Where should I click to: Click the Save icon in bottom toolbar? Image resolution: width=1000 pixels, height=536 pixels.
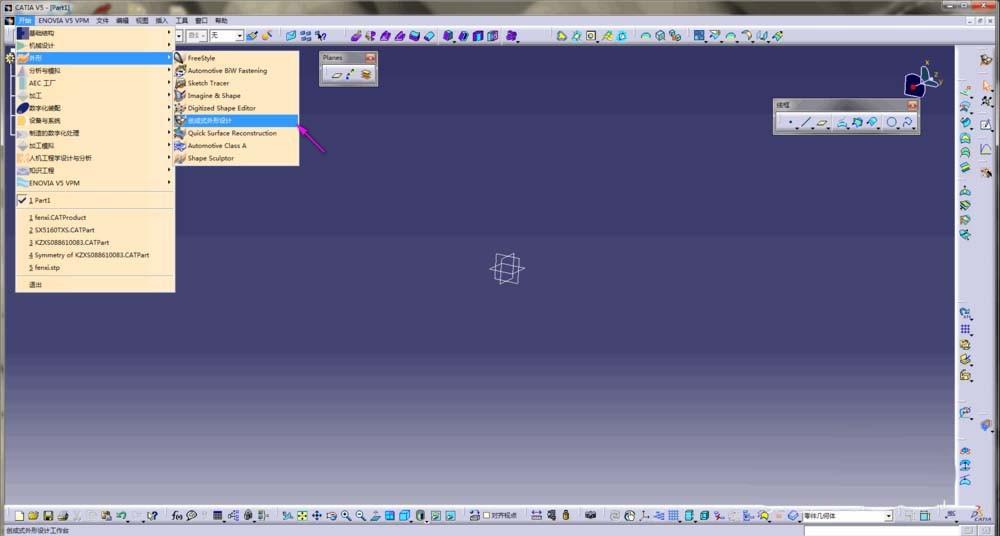pyautogui.click(x=48, y=516)
